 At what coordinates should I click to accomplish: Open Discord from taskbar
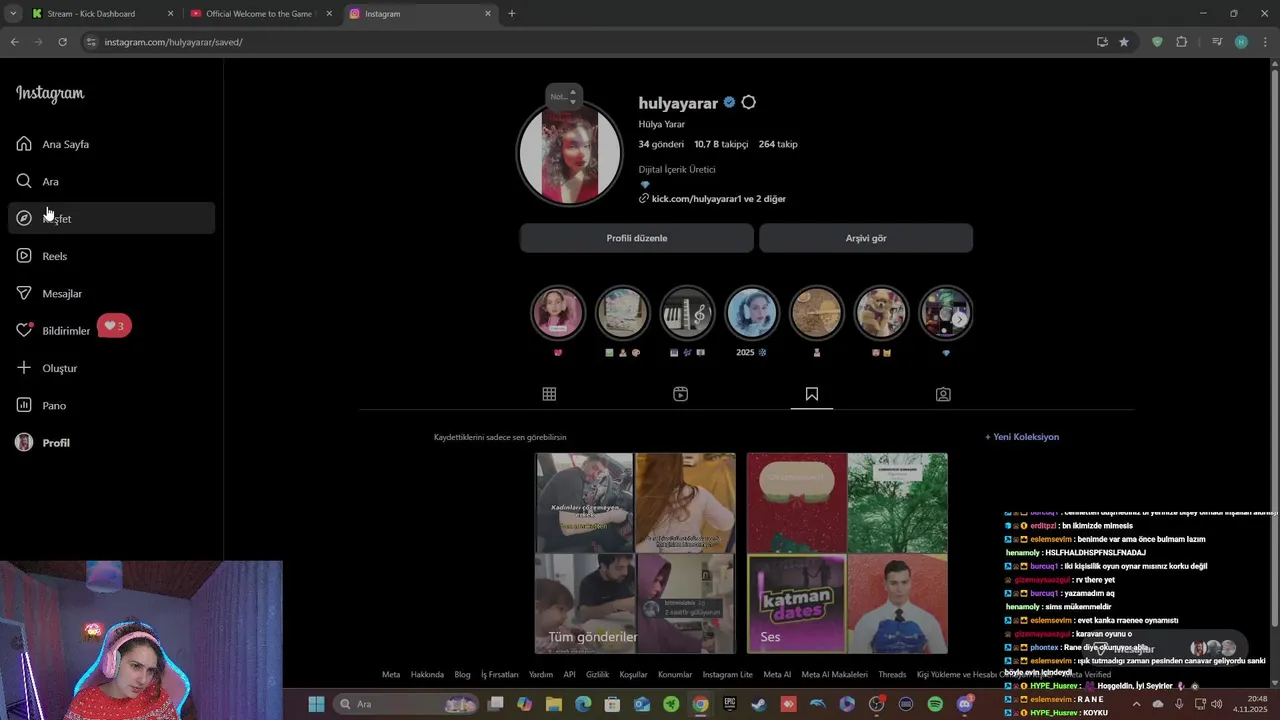(x=965, y=704)
